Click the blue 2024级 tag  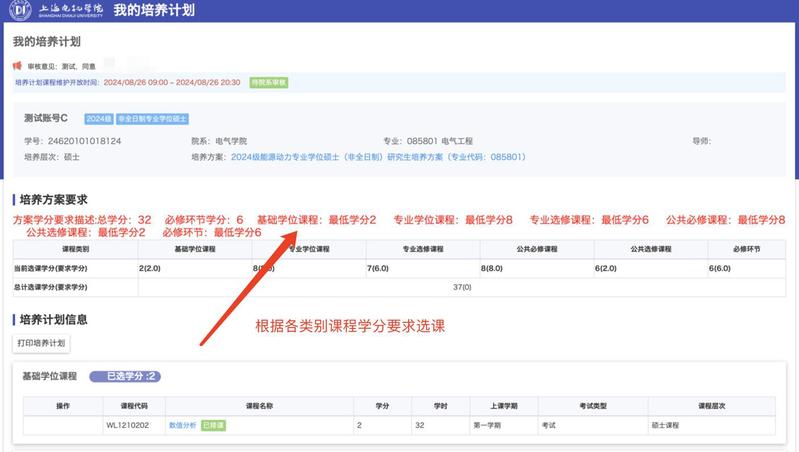[x=98, y=119]
